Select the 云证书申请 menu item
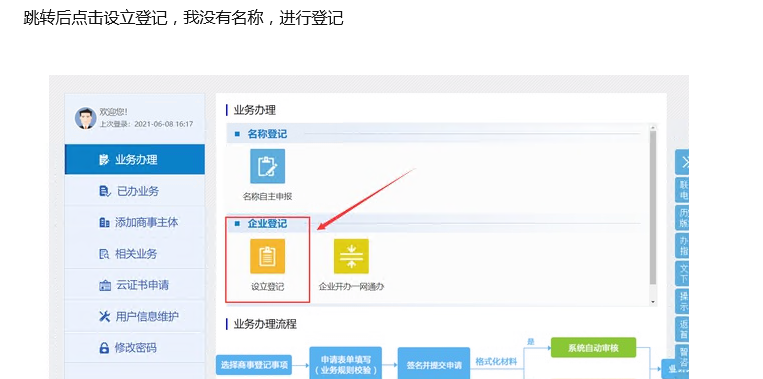The height and width of the screenshot is (379, 763). (135, 285)
